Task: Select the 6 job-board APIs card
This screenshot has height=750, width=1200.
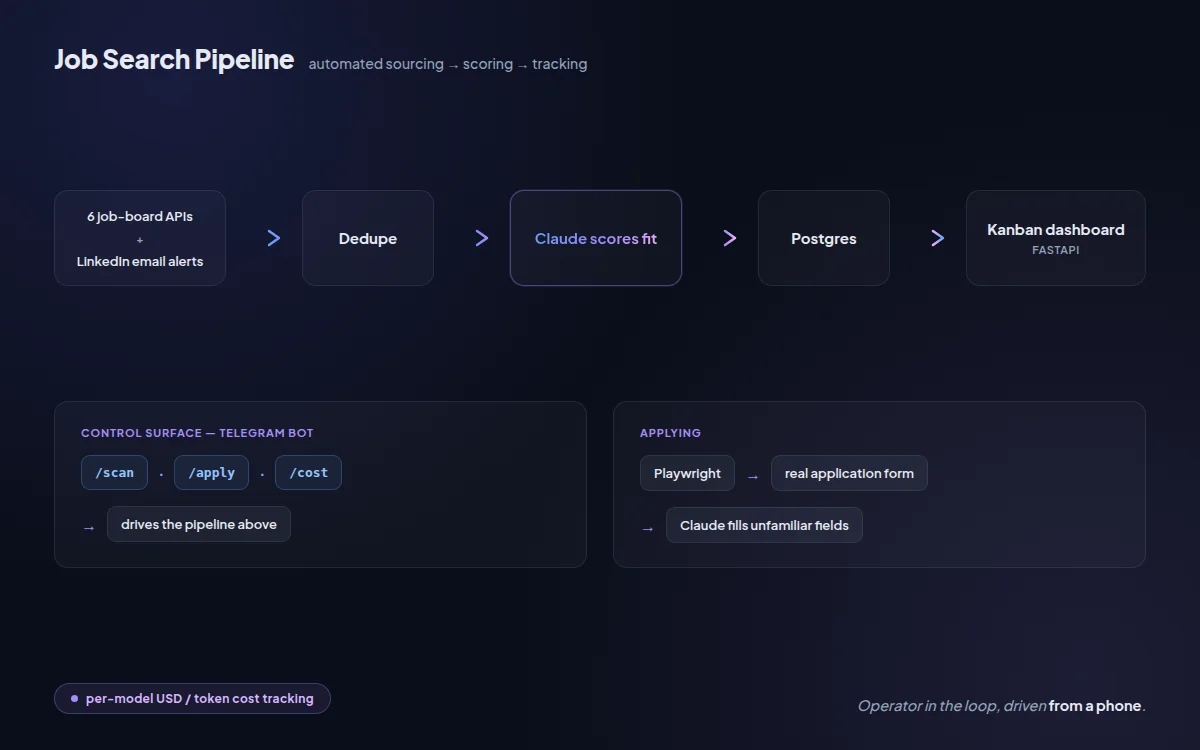Action: (x=140, y=238)
